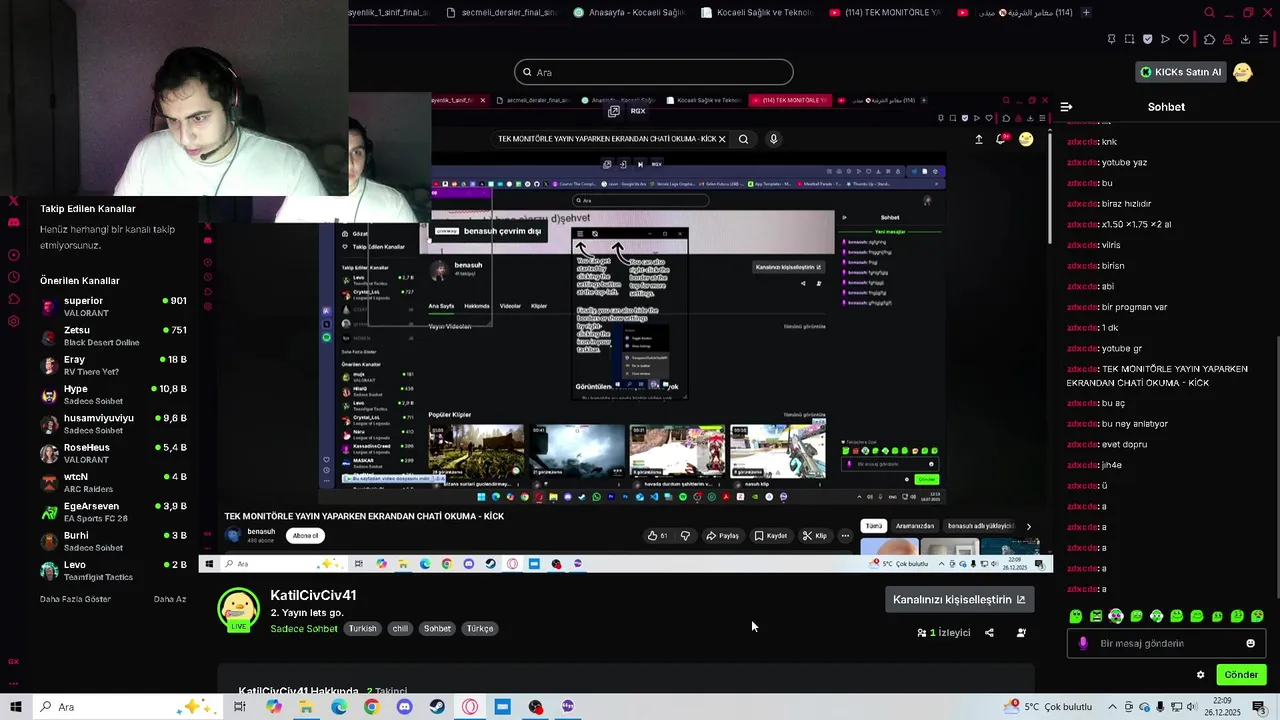
Task: Open Chrome from the Windows taskbar
Action: 371,707
